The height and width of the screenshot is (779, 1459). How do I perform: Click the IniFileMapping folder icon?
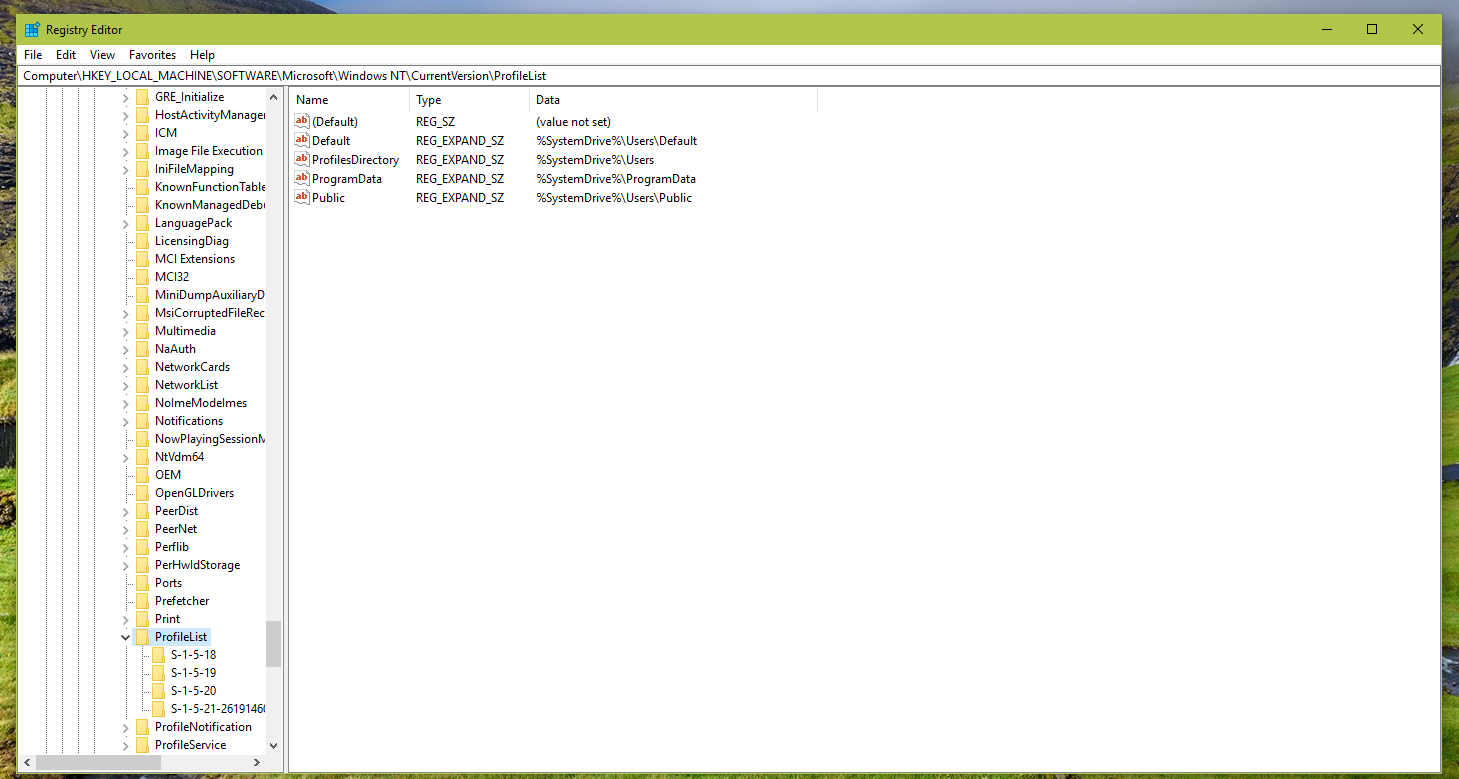142,169
